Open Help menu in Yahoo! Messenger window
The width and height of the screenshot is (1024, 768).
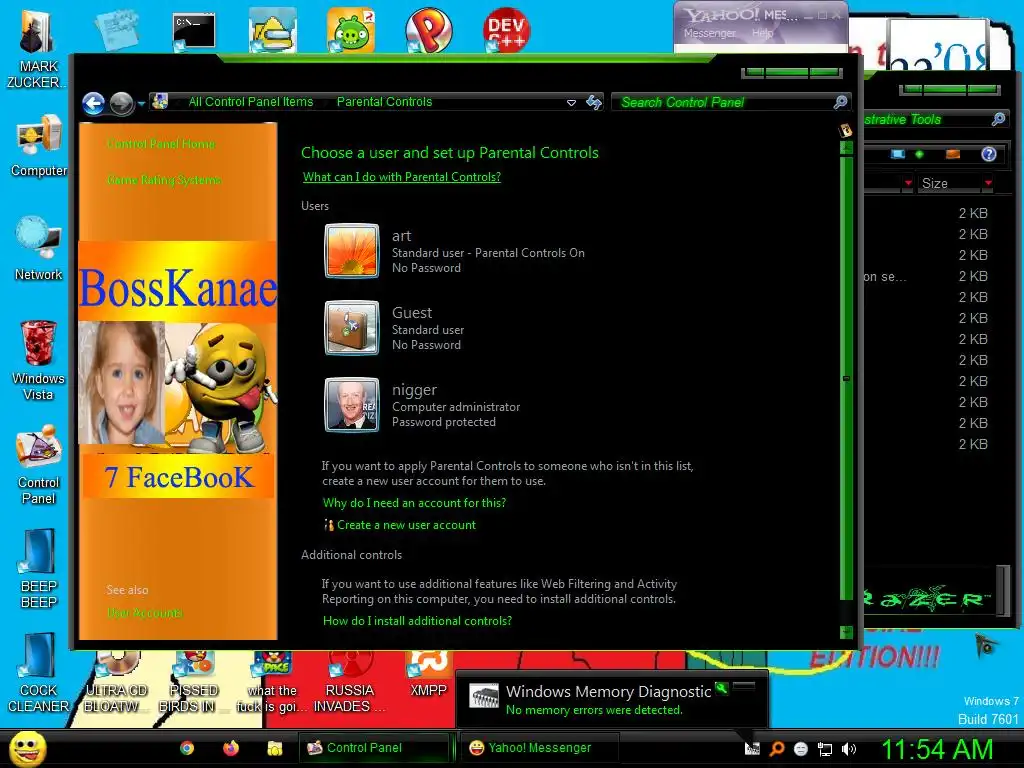762,33
